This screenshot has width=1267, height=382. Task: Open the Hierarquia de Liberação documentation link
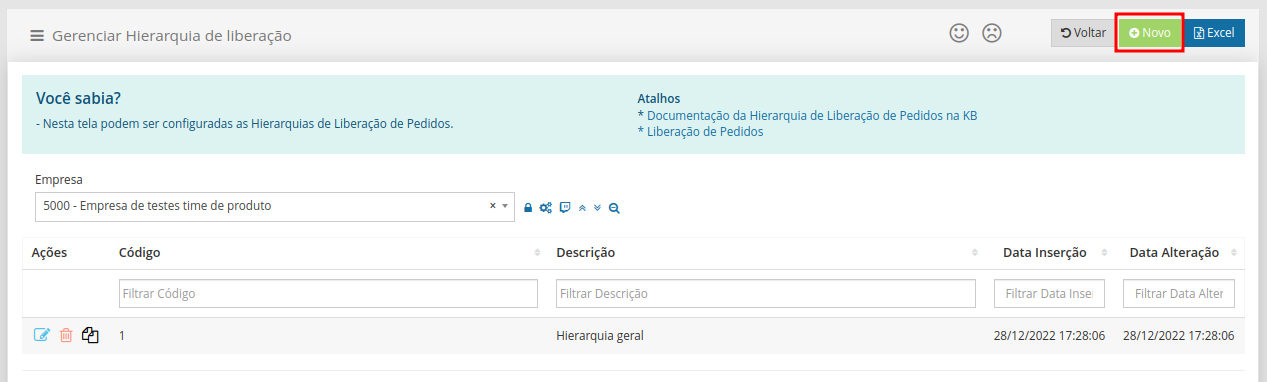[x=812, y=115]
